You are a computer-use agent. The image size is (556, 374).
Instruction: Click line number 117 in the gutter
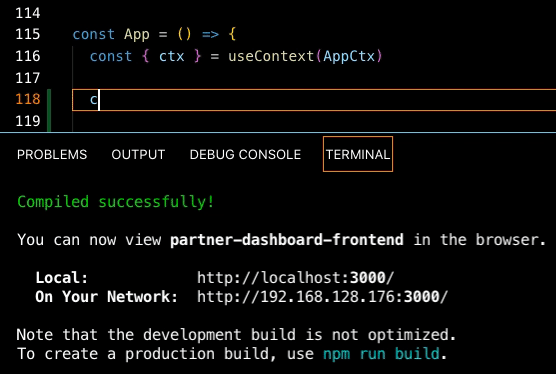pos(28,78)
